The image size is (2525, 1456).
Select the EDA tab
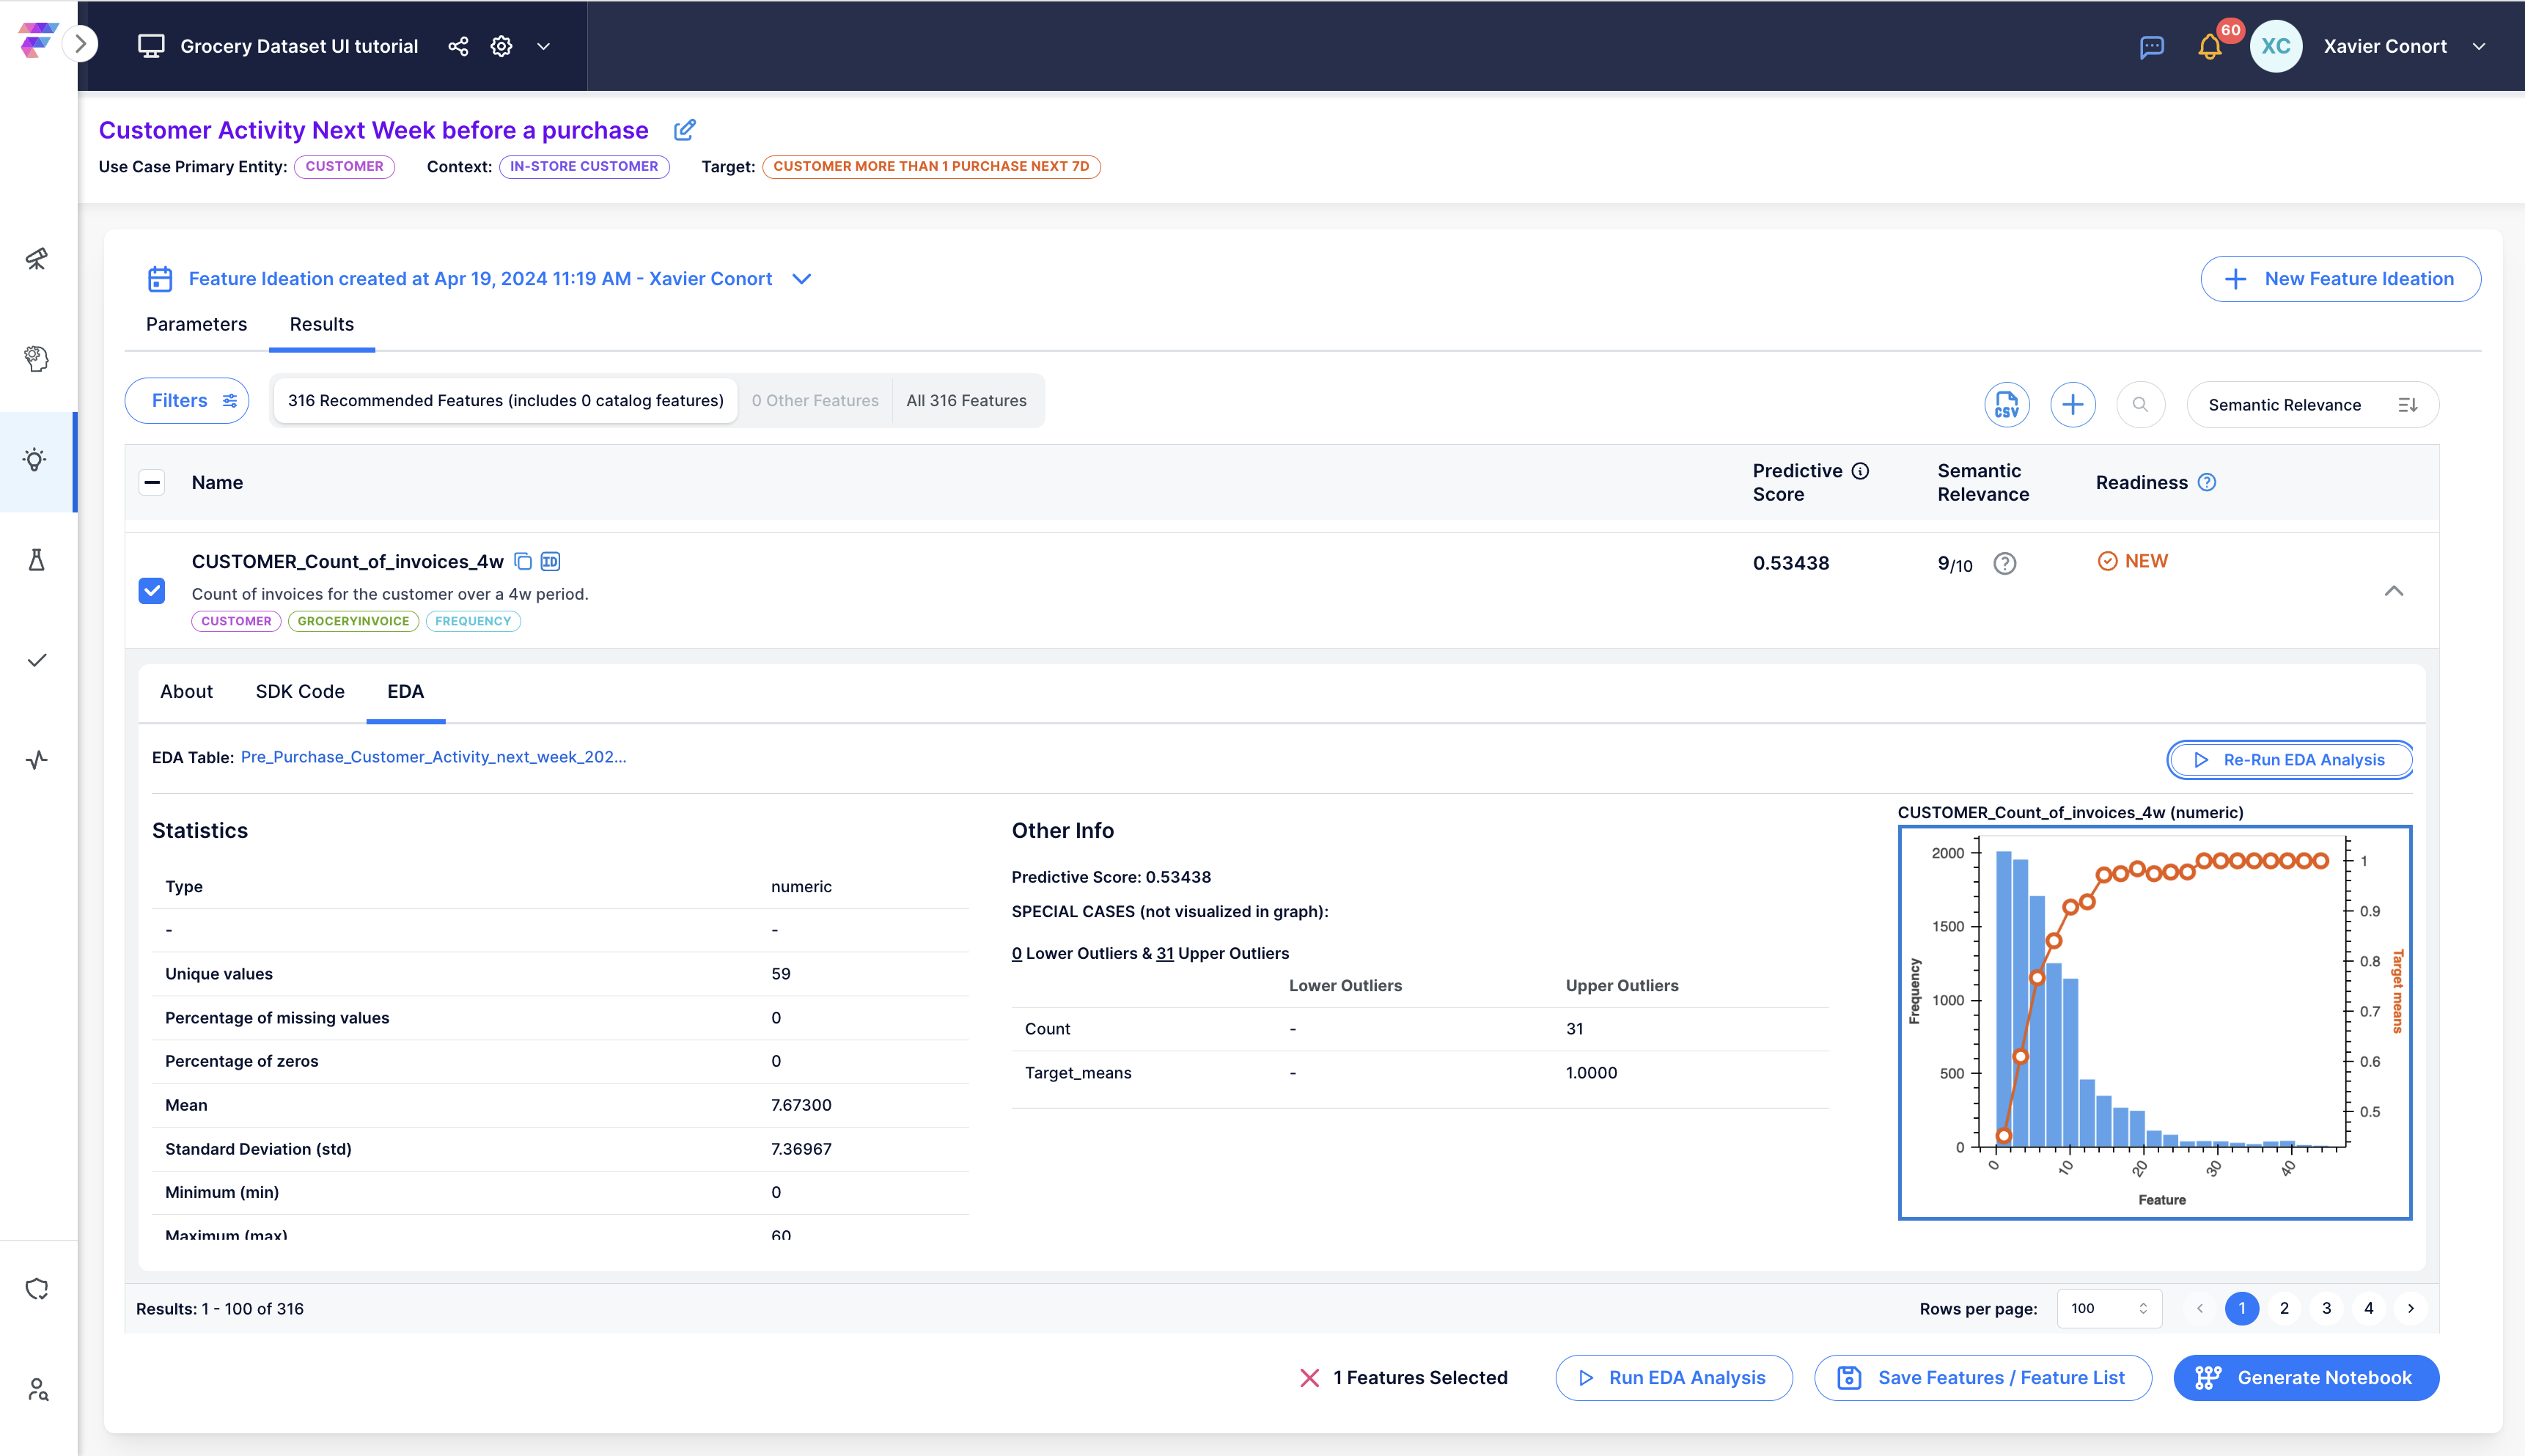click(x=405, y=692)
